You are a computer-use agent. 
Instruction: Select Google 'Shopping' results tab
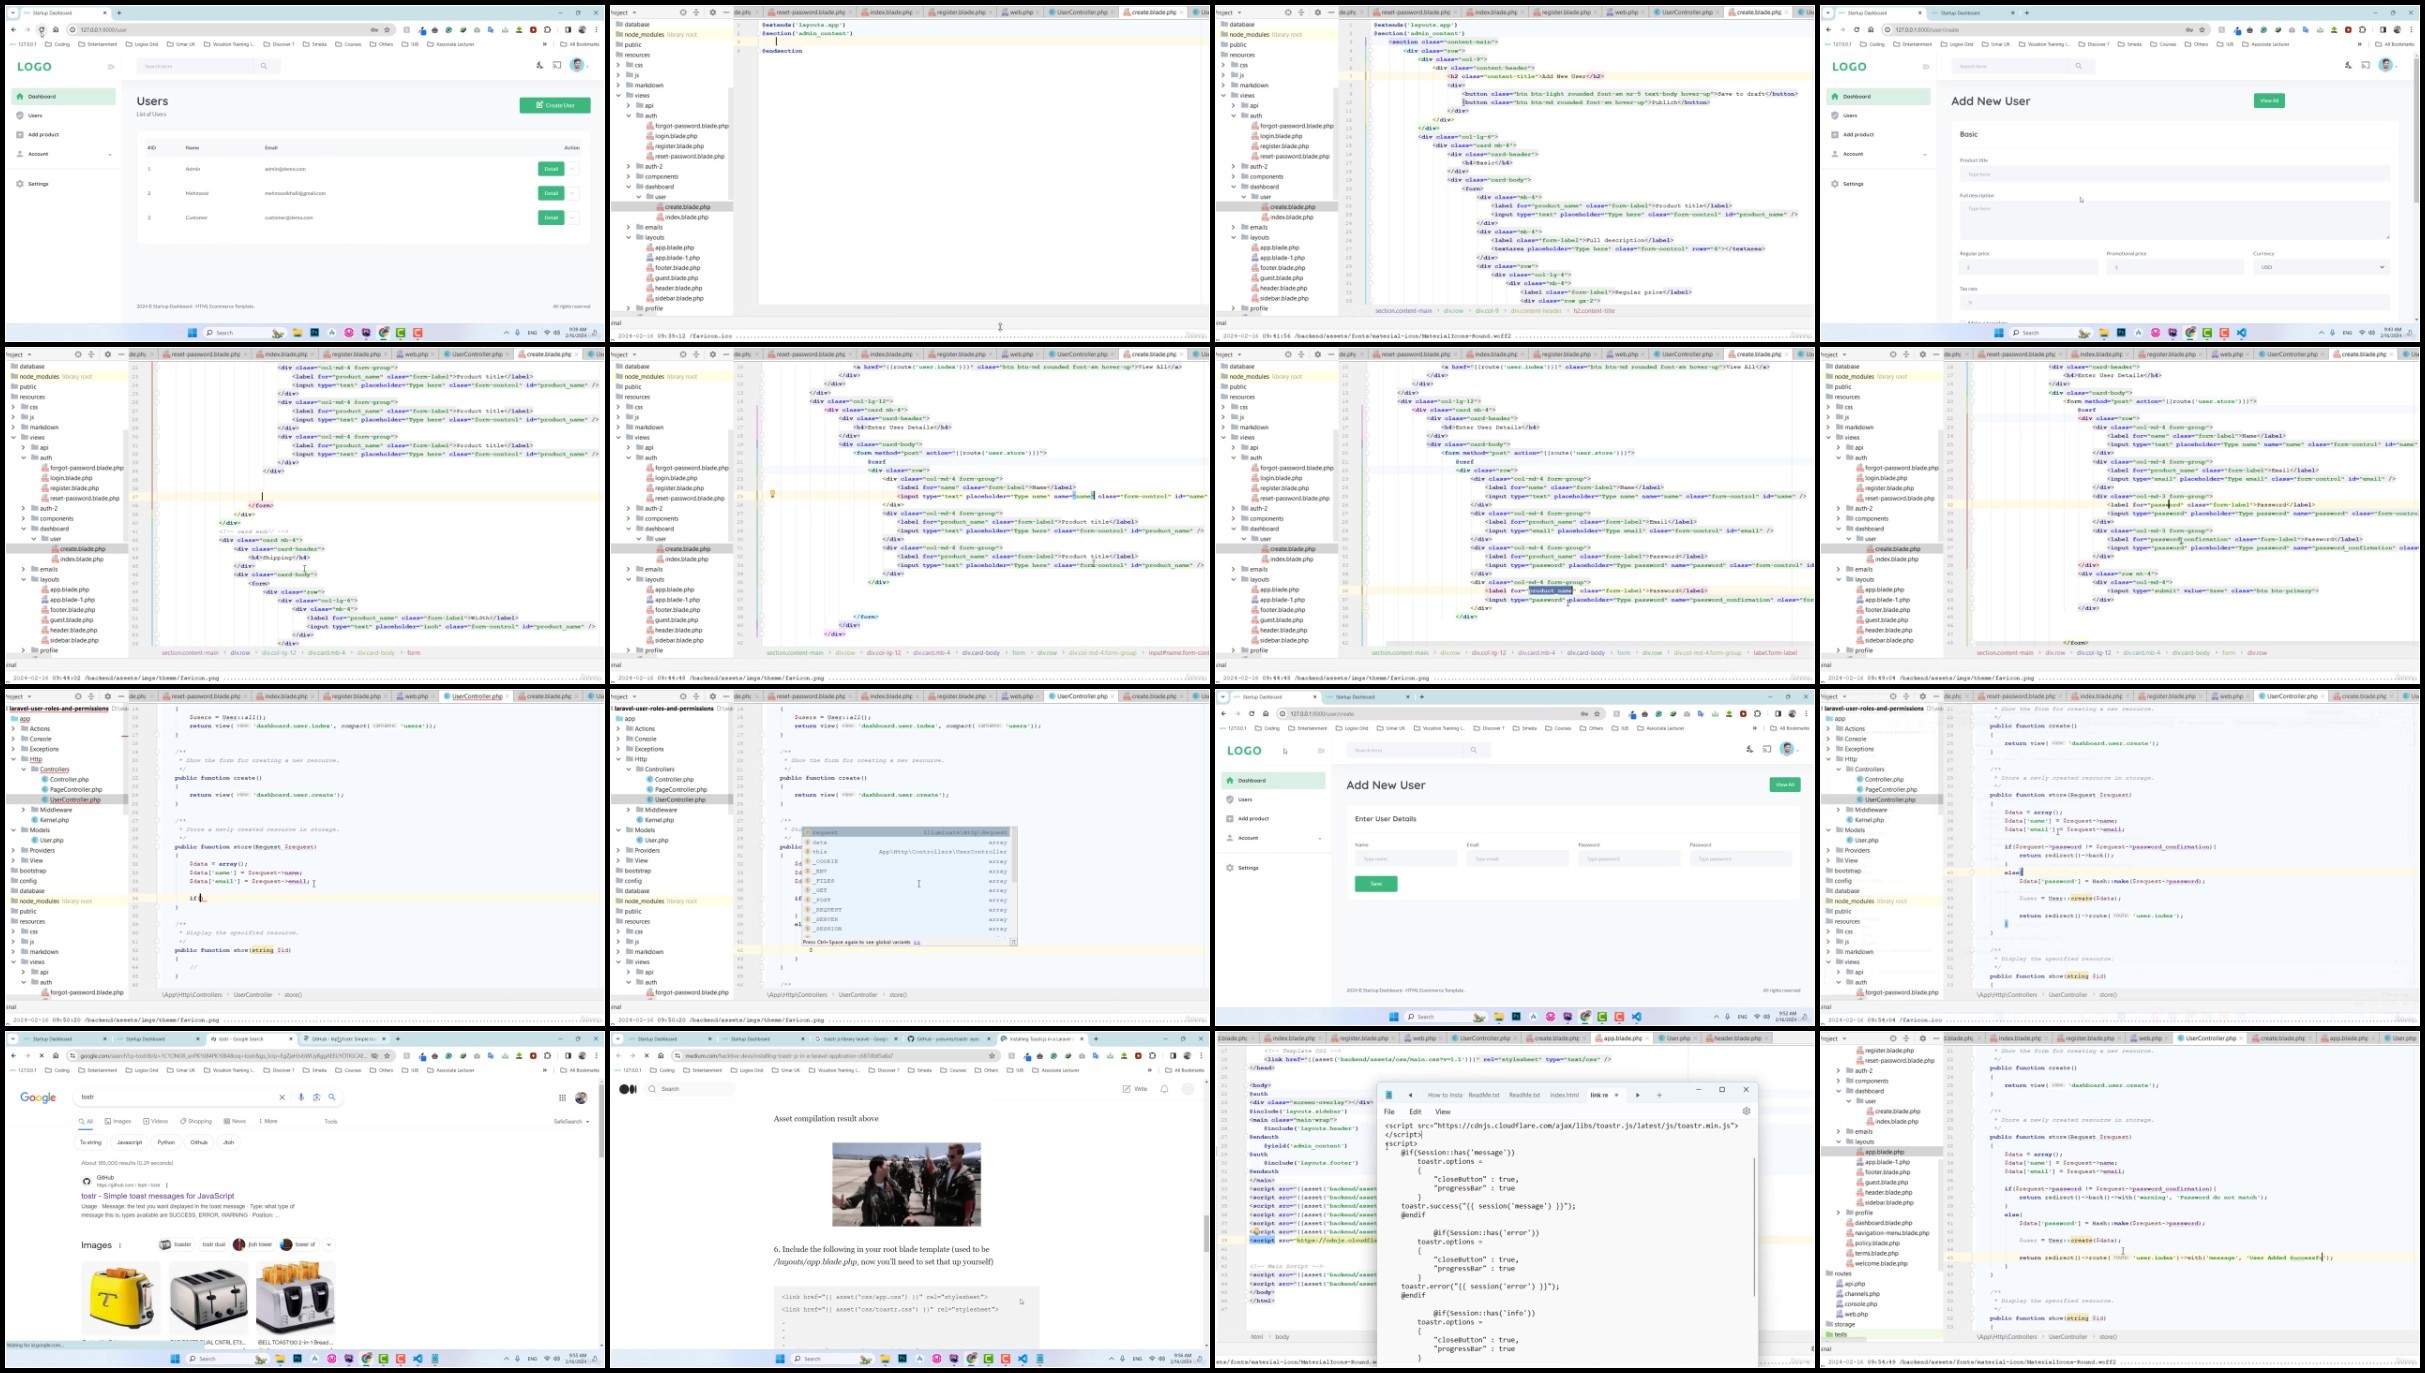point(195,1121)
